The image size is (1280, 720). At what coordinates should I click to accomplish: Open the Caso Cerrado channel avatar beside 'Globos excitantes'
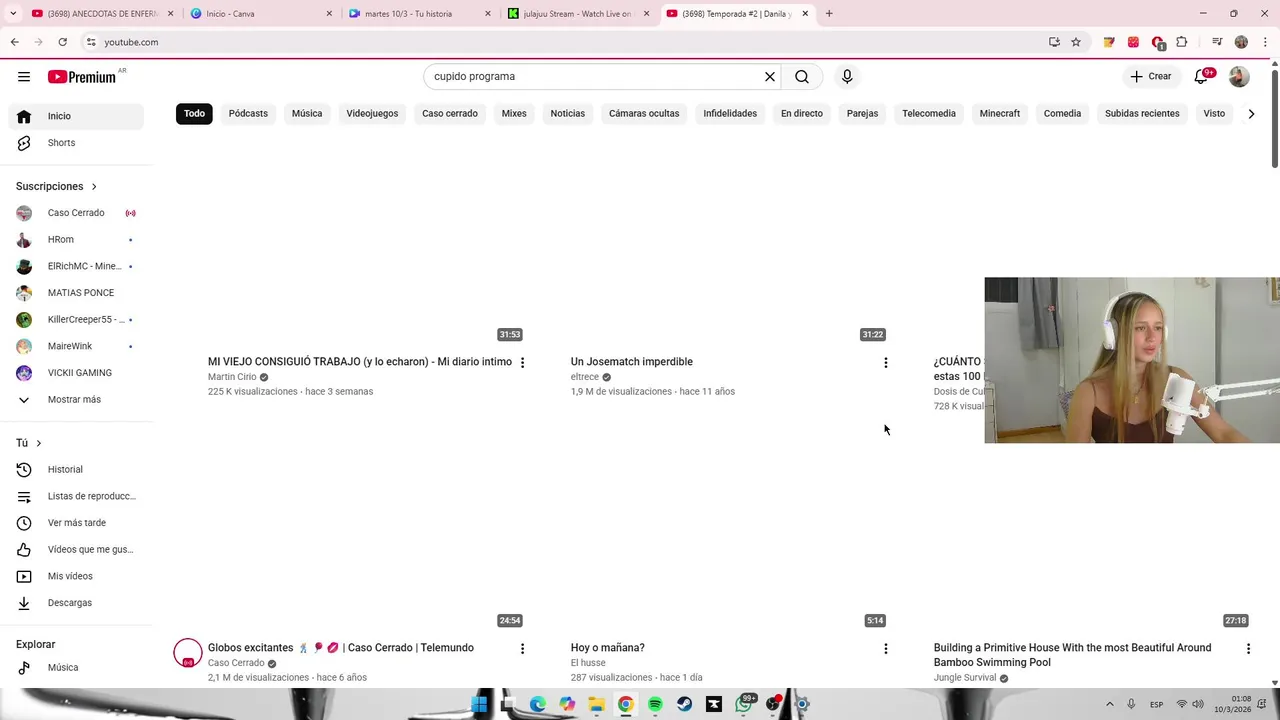pyautogui.click(x=188, y=653)
